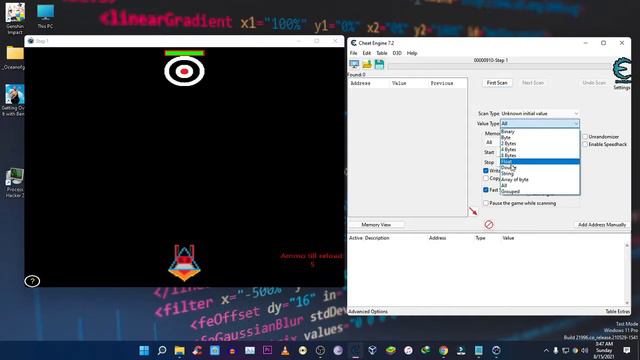Click the green health bar above the target
This screenshot has width=640, height=360.
click(x=184, y=53)
